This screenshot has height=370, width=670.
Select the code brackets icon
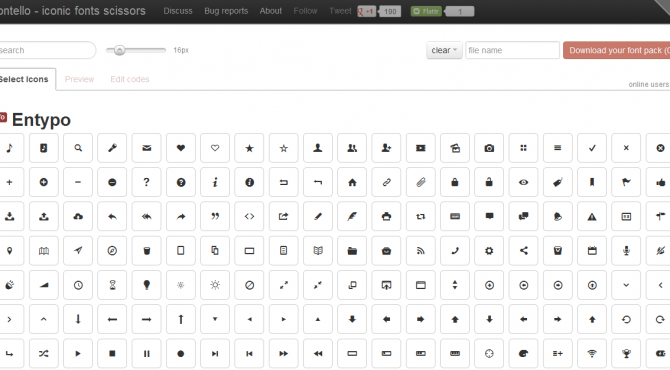point(249,217)
